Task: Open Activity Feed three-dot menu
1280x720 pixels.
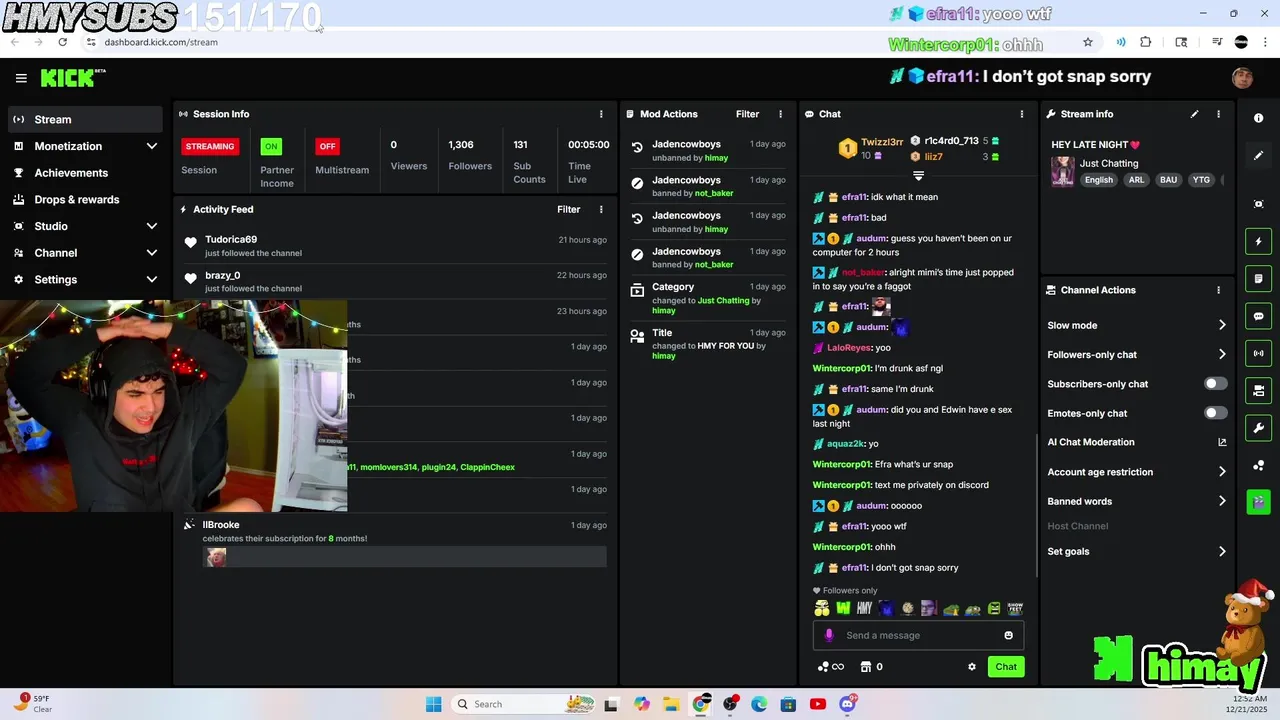Action: [x=601, y=209]
